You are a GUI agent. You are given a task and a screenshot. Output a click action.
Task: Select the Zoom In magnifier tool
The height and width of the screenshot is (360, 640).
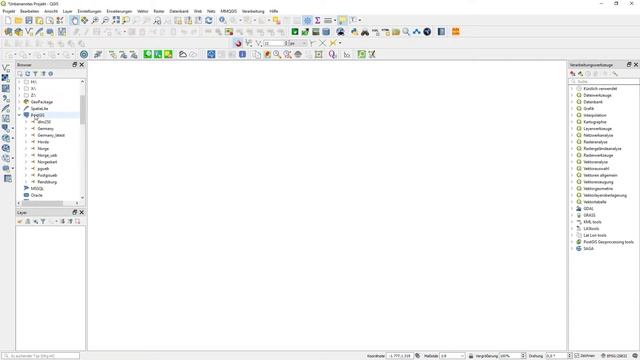pyautogui.click(x=95, y=20)
